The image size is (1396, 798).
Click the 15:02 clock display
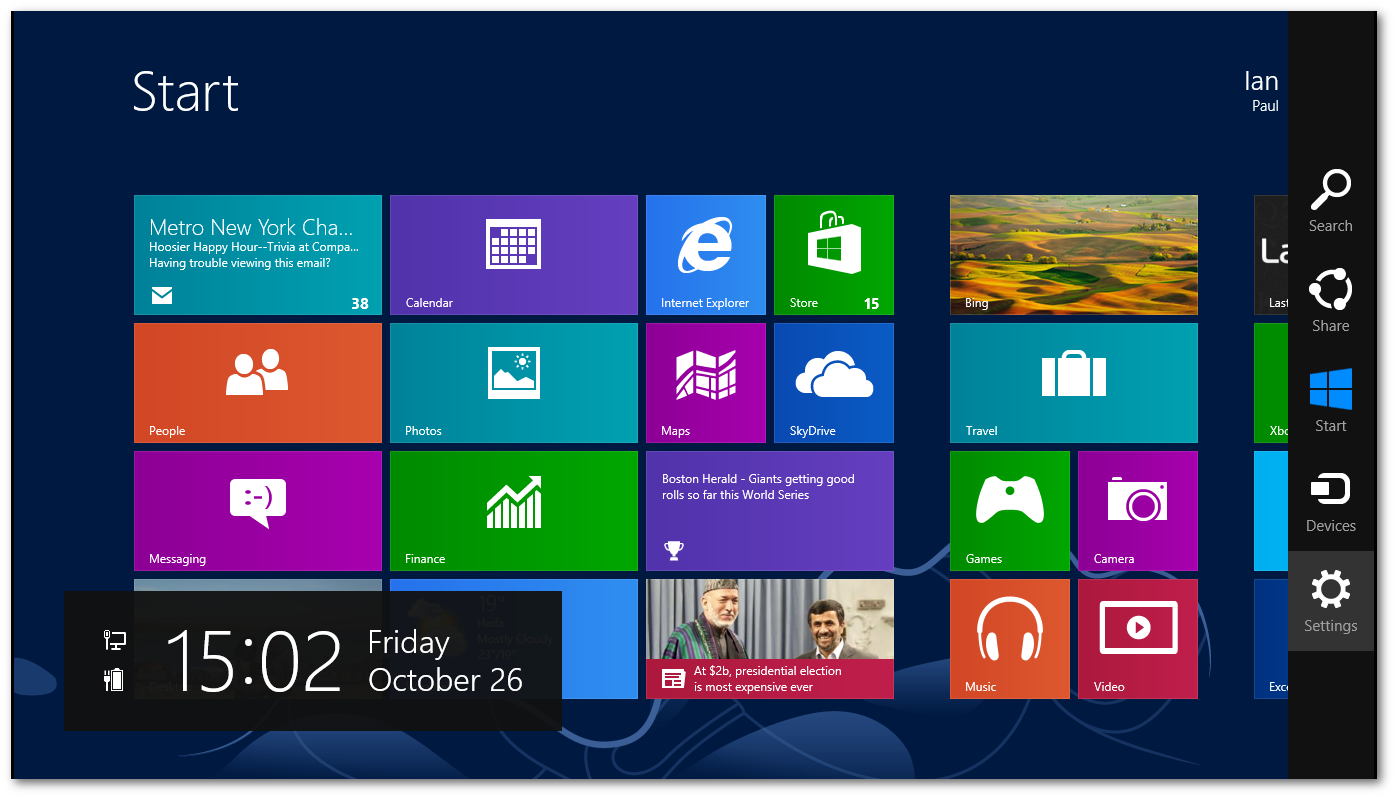(x=253, y=660)
